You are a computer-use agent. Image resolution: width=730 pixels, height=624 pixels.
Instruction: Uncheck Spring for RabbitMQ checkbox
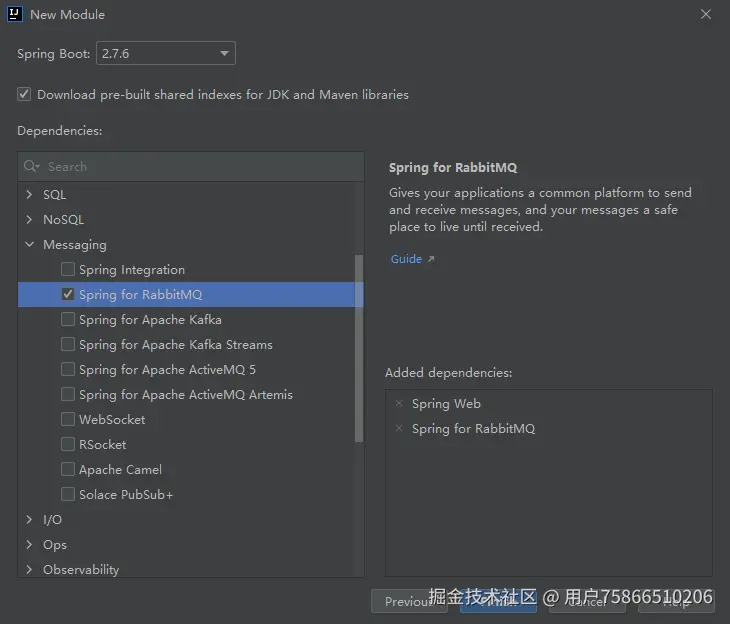pyautogui.click(x=68, y=294)
